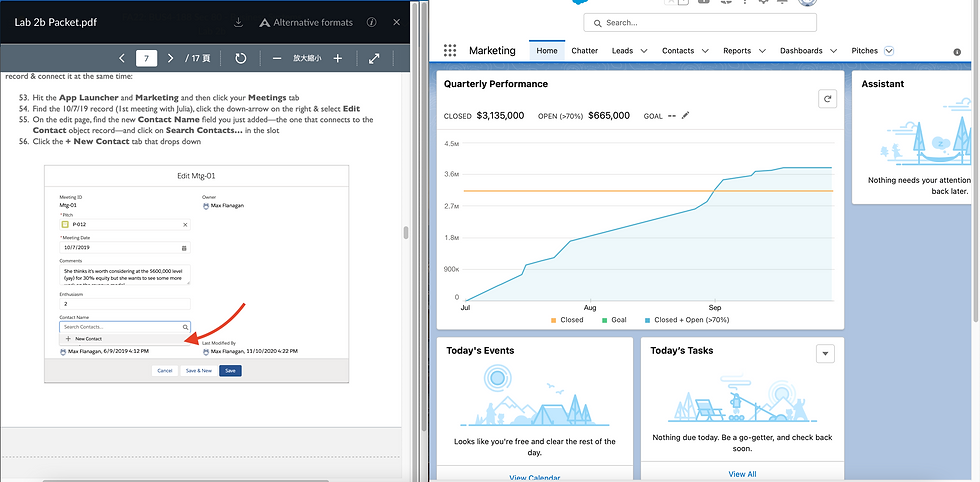Click the Quarterly Performance heading
The image size is (980, 482).
click(x=496, y=84)
